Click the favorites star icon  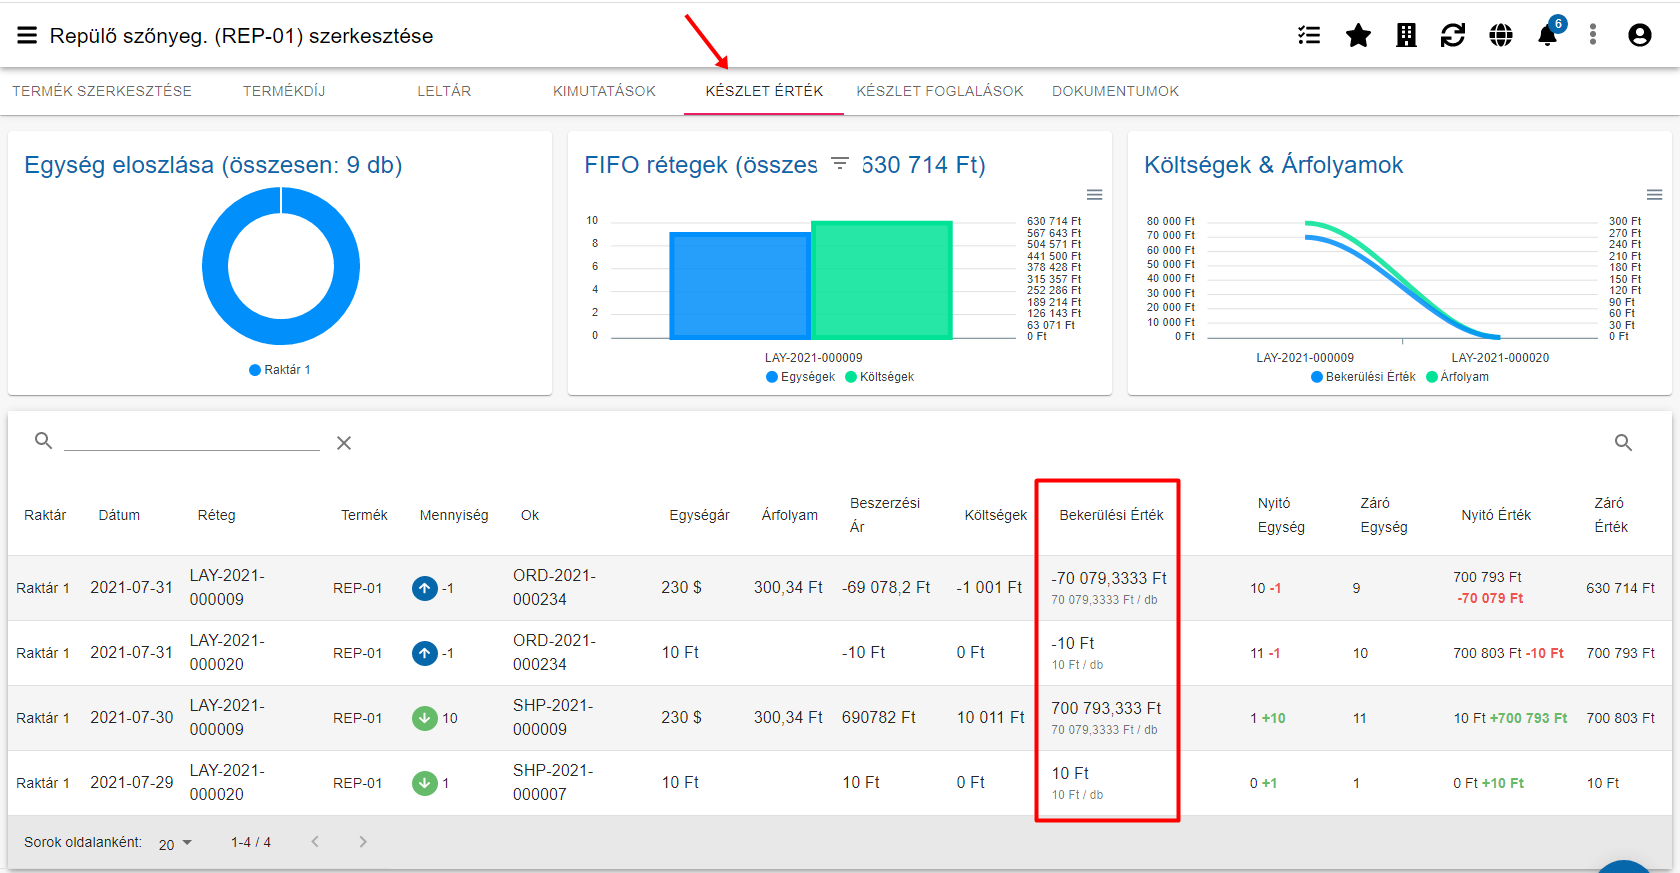(x=1358, y=36)
